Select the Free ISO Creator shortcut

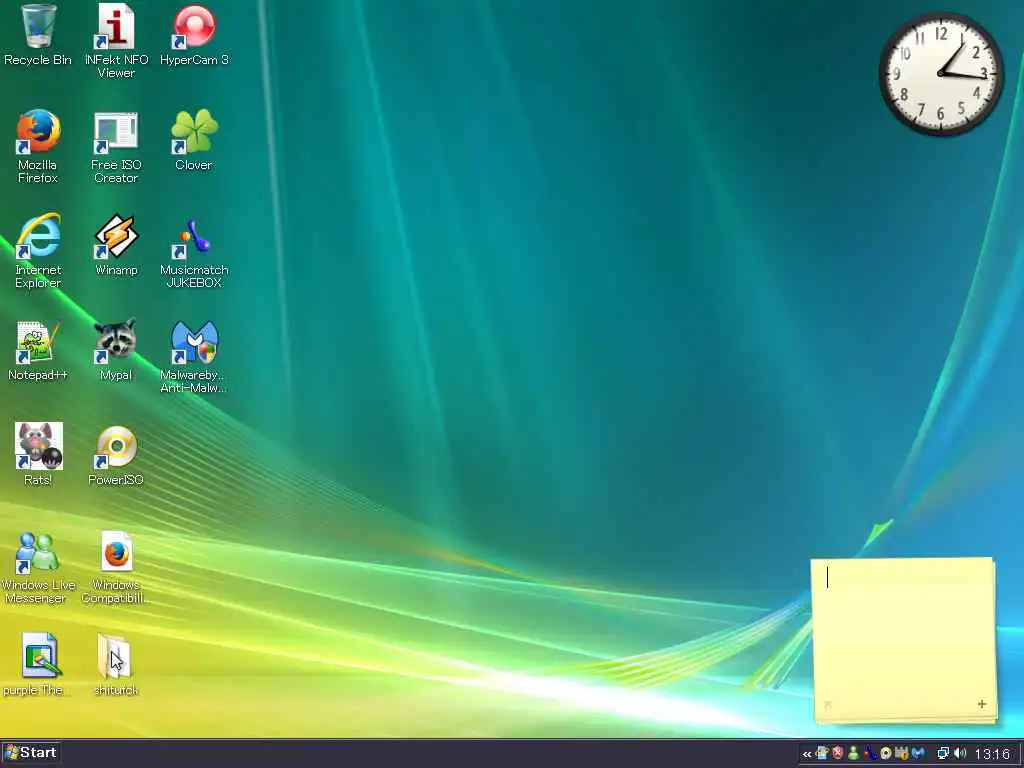[116, 146]
